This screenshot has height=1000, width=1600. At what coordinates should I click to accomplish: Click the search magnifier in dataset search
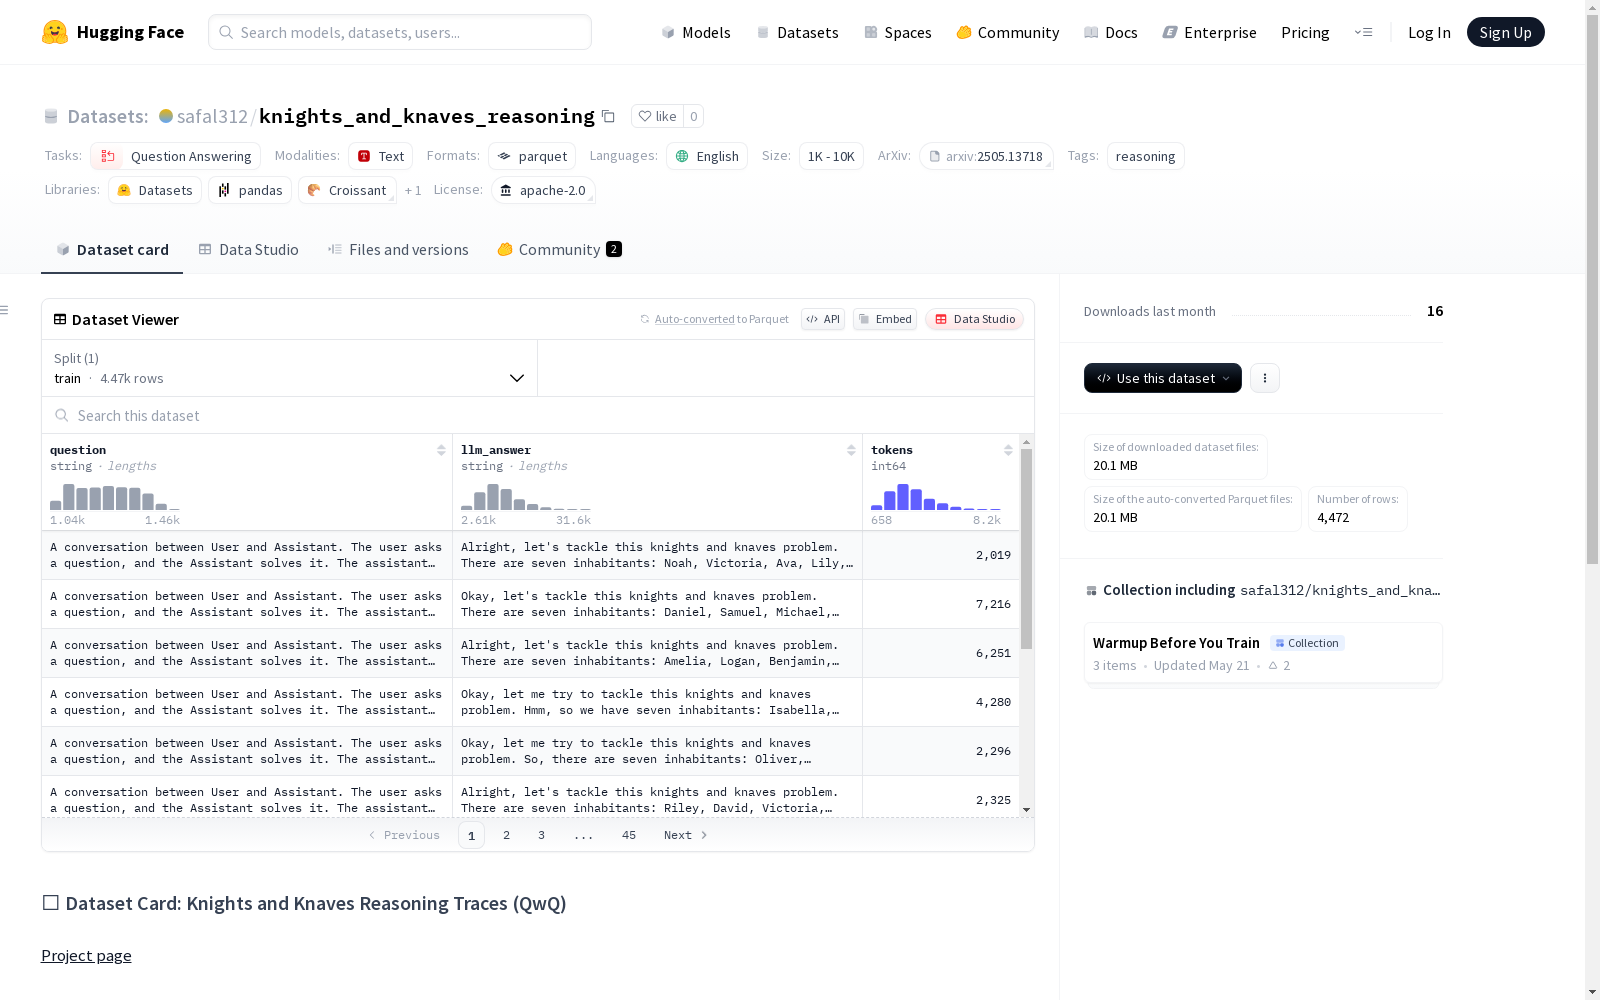click(62, 415)
